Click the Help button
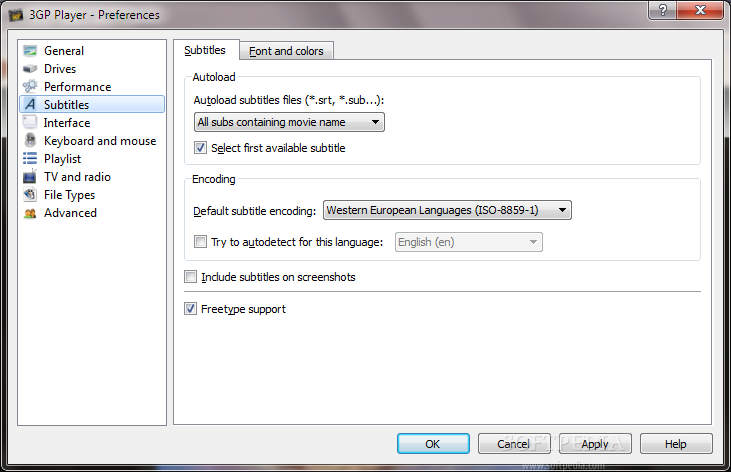The image size is (731, 472). [x=676, y=444]
